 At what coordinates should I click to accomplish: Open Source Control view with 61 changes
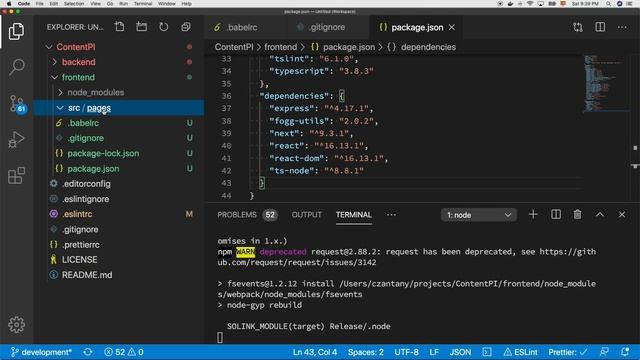pos(16,104)
